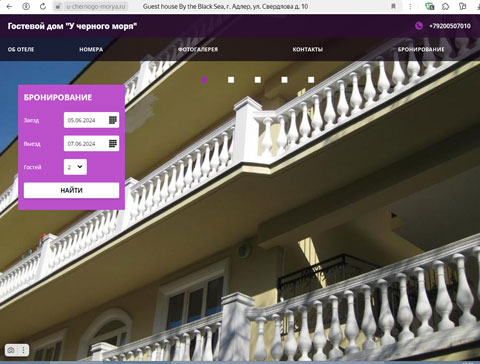This screenshot has width=480, height=364.
Task: Click the Заезд date field 05.06.2024
Action: [91, 120]
